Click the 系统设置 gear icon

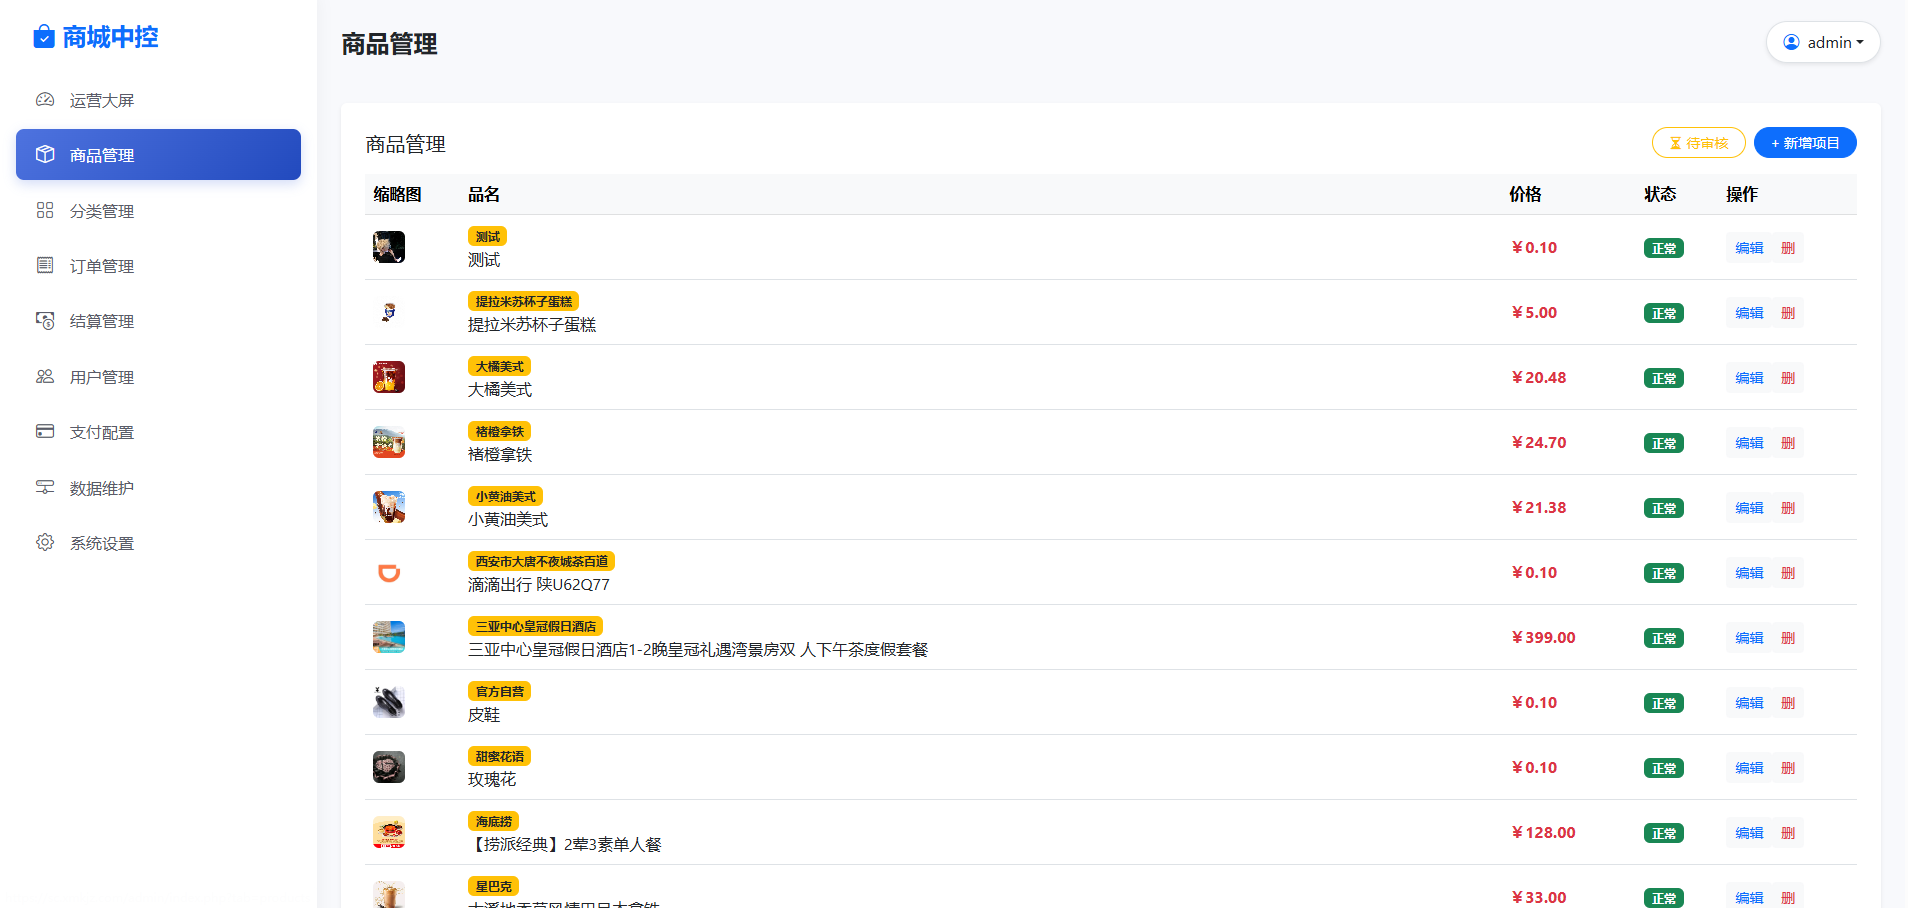45,543
